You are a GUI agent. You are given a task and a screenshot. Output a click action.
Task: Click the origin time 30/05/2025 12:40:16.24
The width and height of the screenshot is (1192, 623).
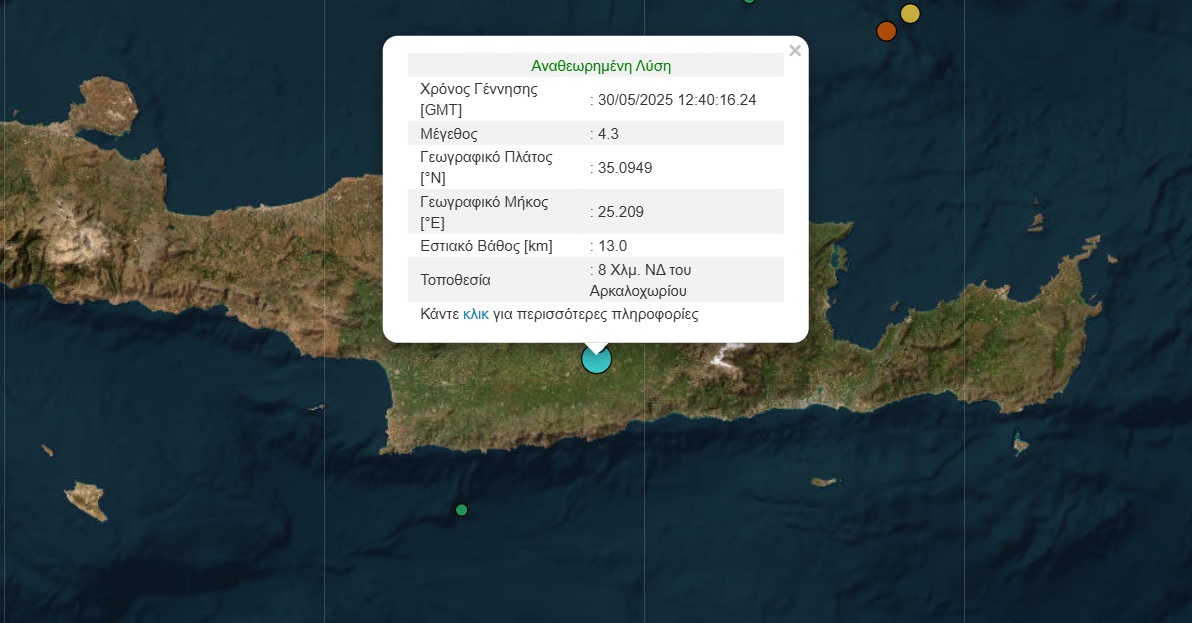(x=676, y=100)
